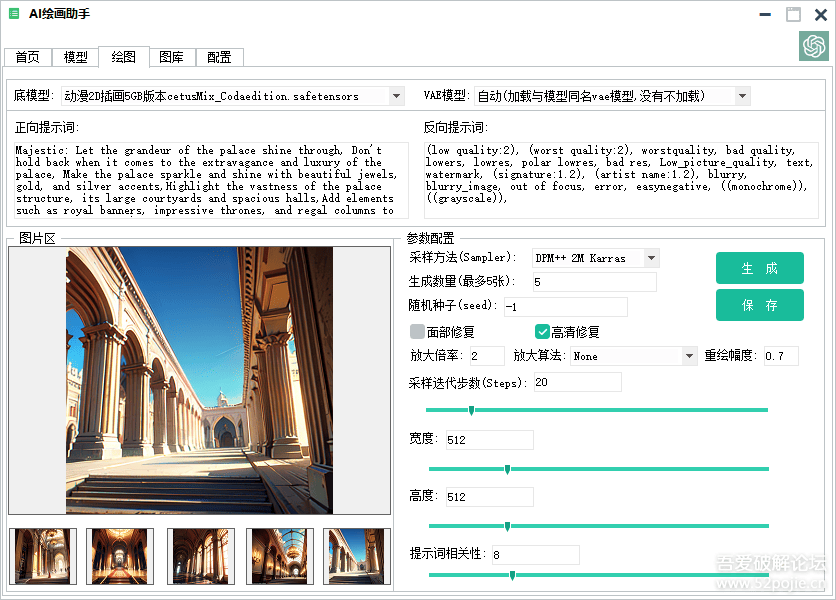The image size is (836, 600).
Task: Click the 保存 save button
Action: click(759, 305)
